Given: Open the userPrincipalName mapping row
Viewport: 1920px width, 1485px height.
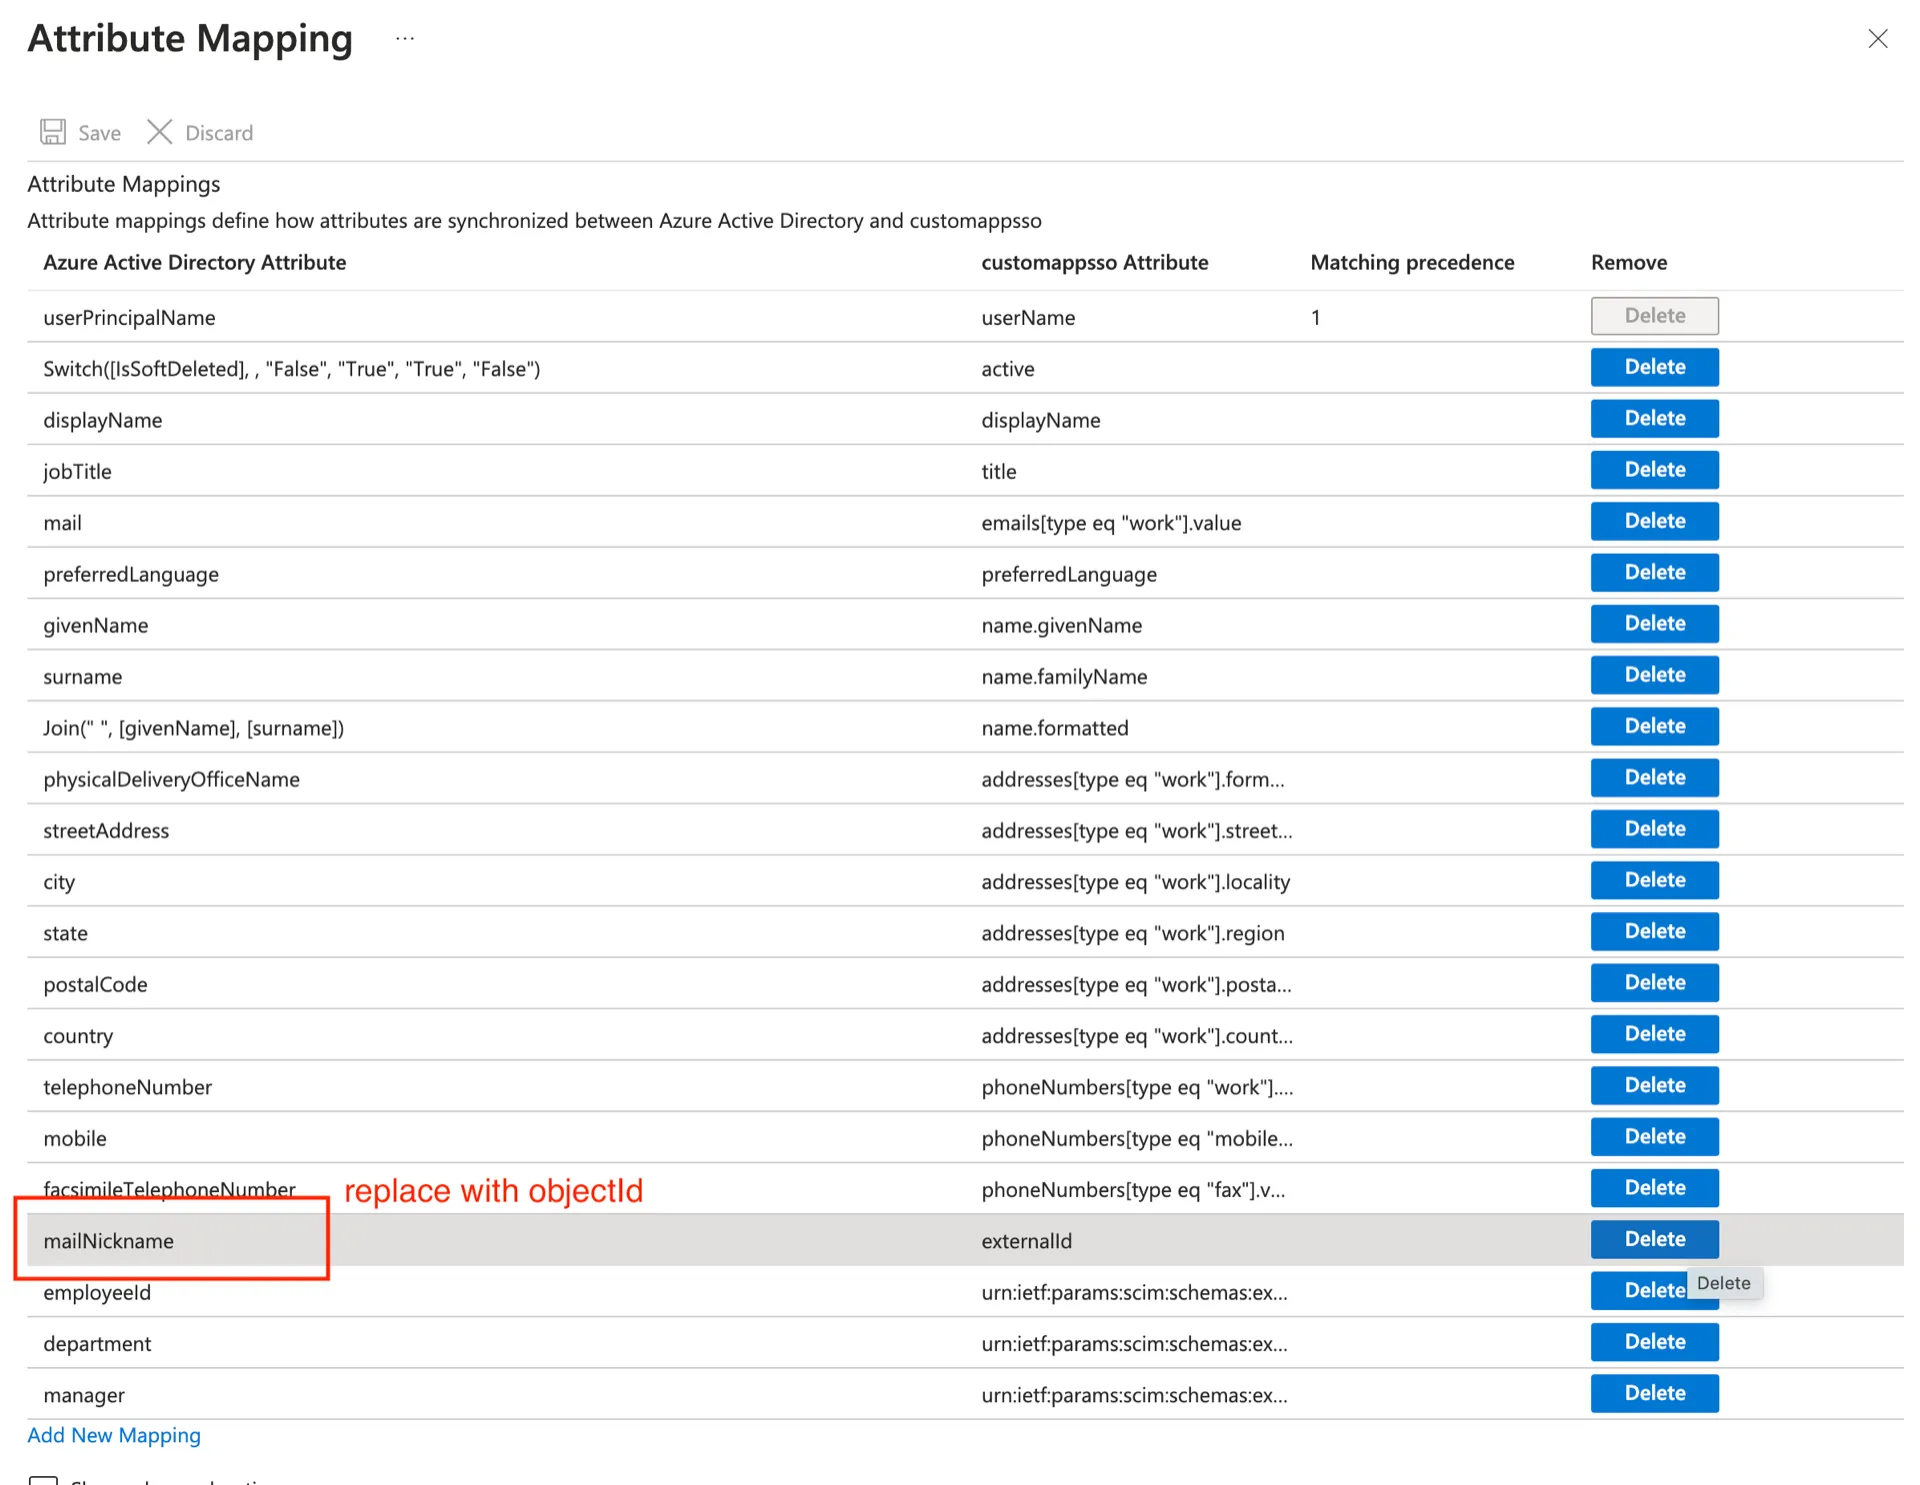Looking at the screenshot, I should (x=129, y=317).
